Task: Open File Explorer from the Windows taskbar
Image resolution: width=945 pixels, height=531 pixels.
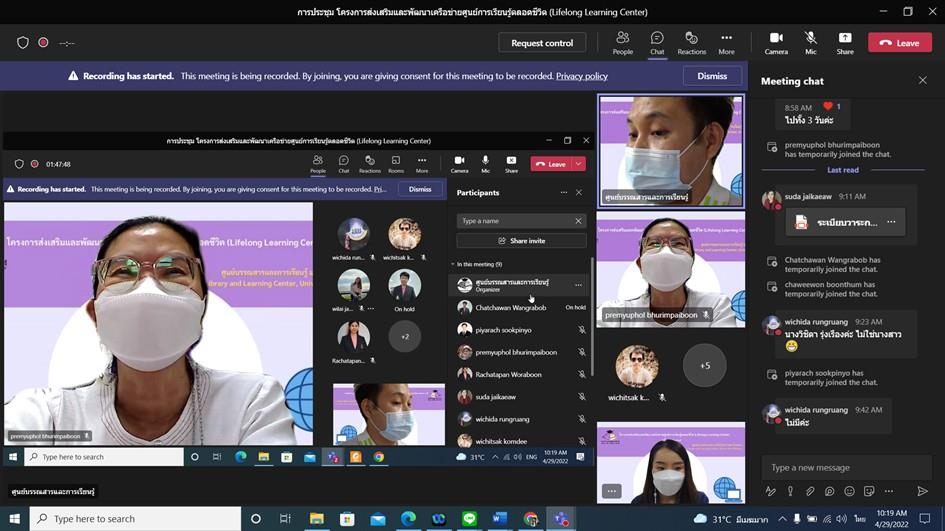Action: tap(316, 519)
